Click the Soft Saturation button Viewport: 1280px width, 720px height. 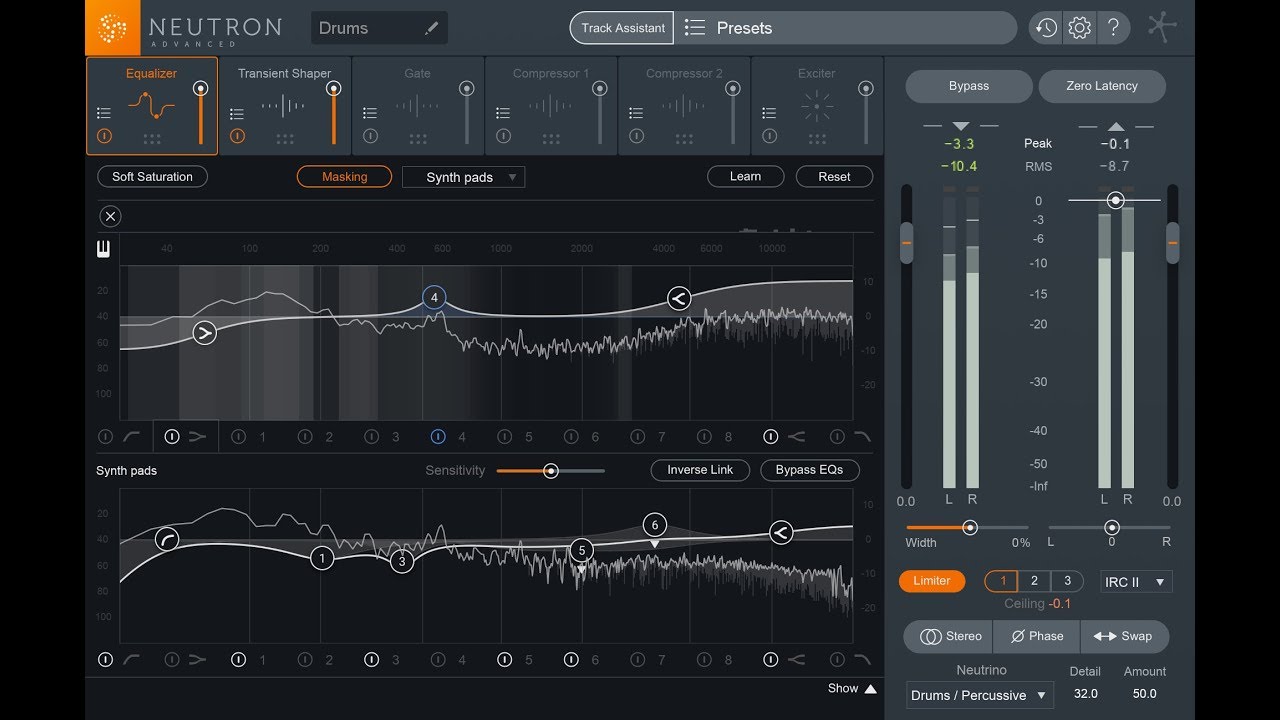[152, 177]
